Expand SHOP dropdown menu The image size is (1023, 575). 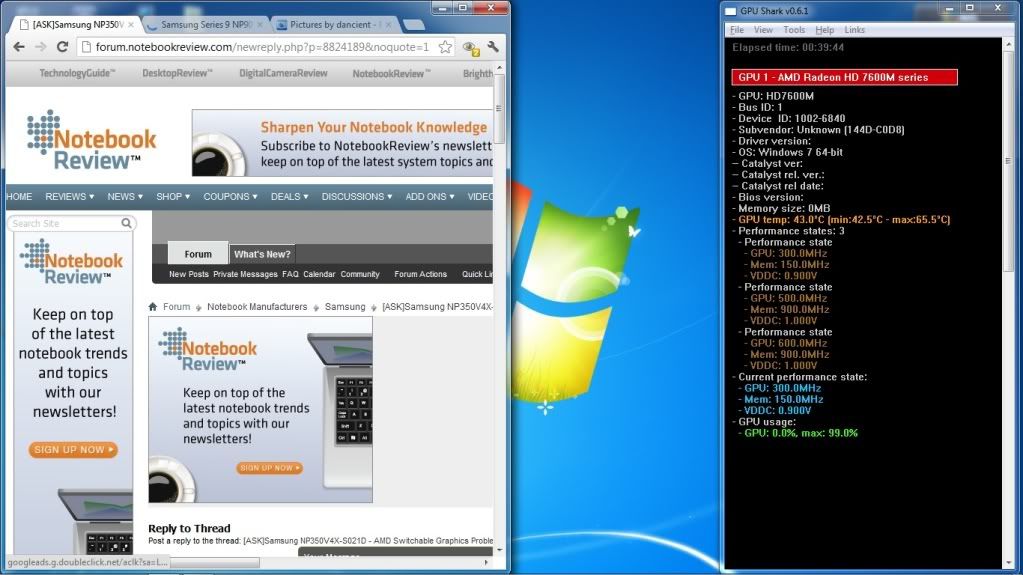173,196
